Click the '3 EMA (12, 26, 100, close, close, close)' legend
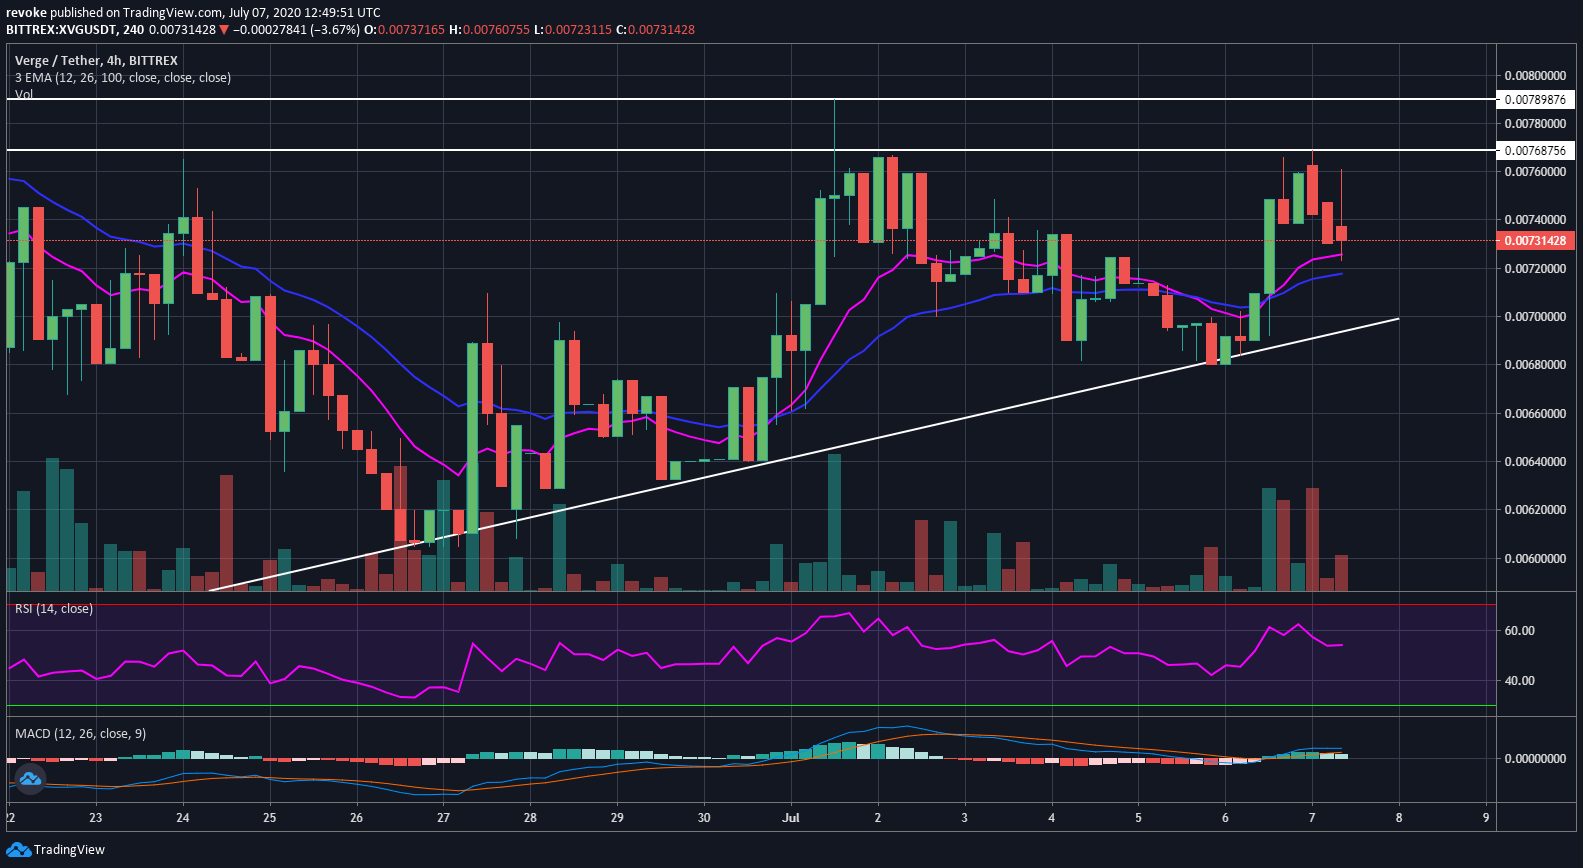1583x868 pixels. (123, 78)
